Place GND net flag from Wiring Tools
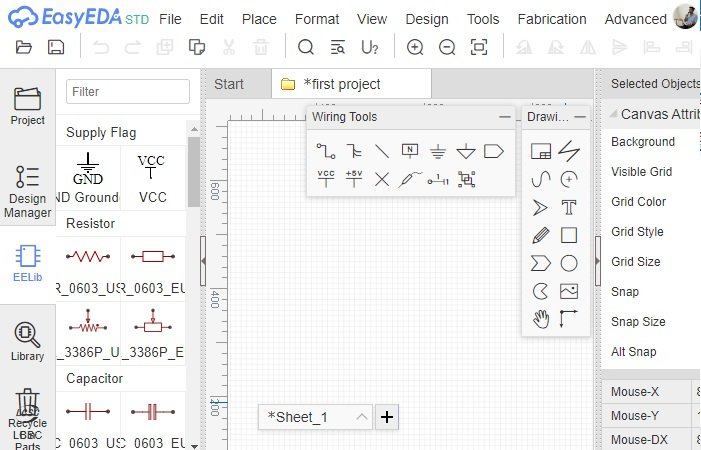 tap(438, 151)
